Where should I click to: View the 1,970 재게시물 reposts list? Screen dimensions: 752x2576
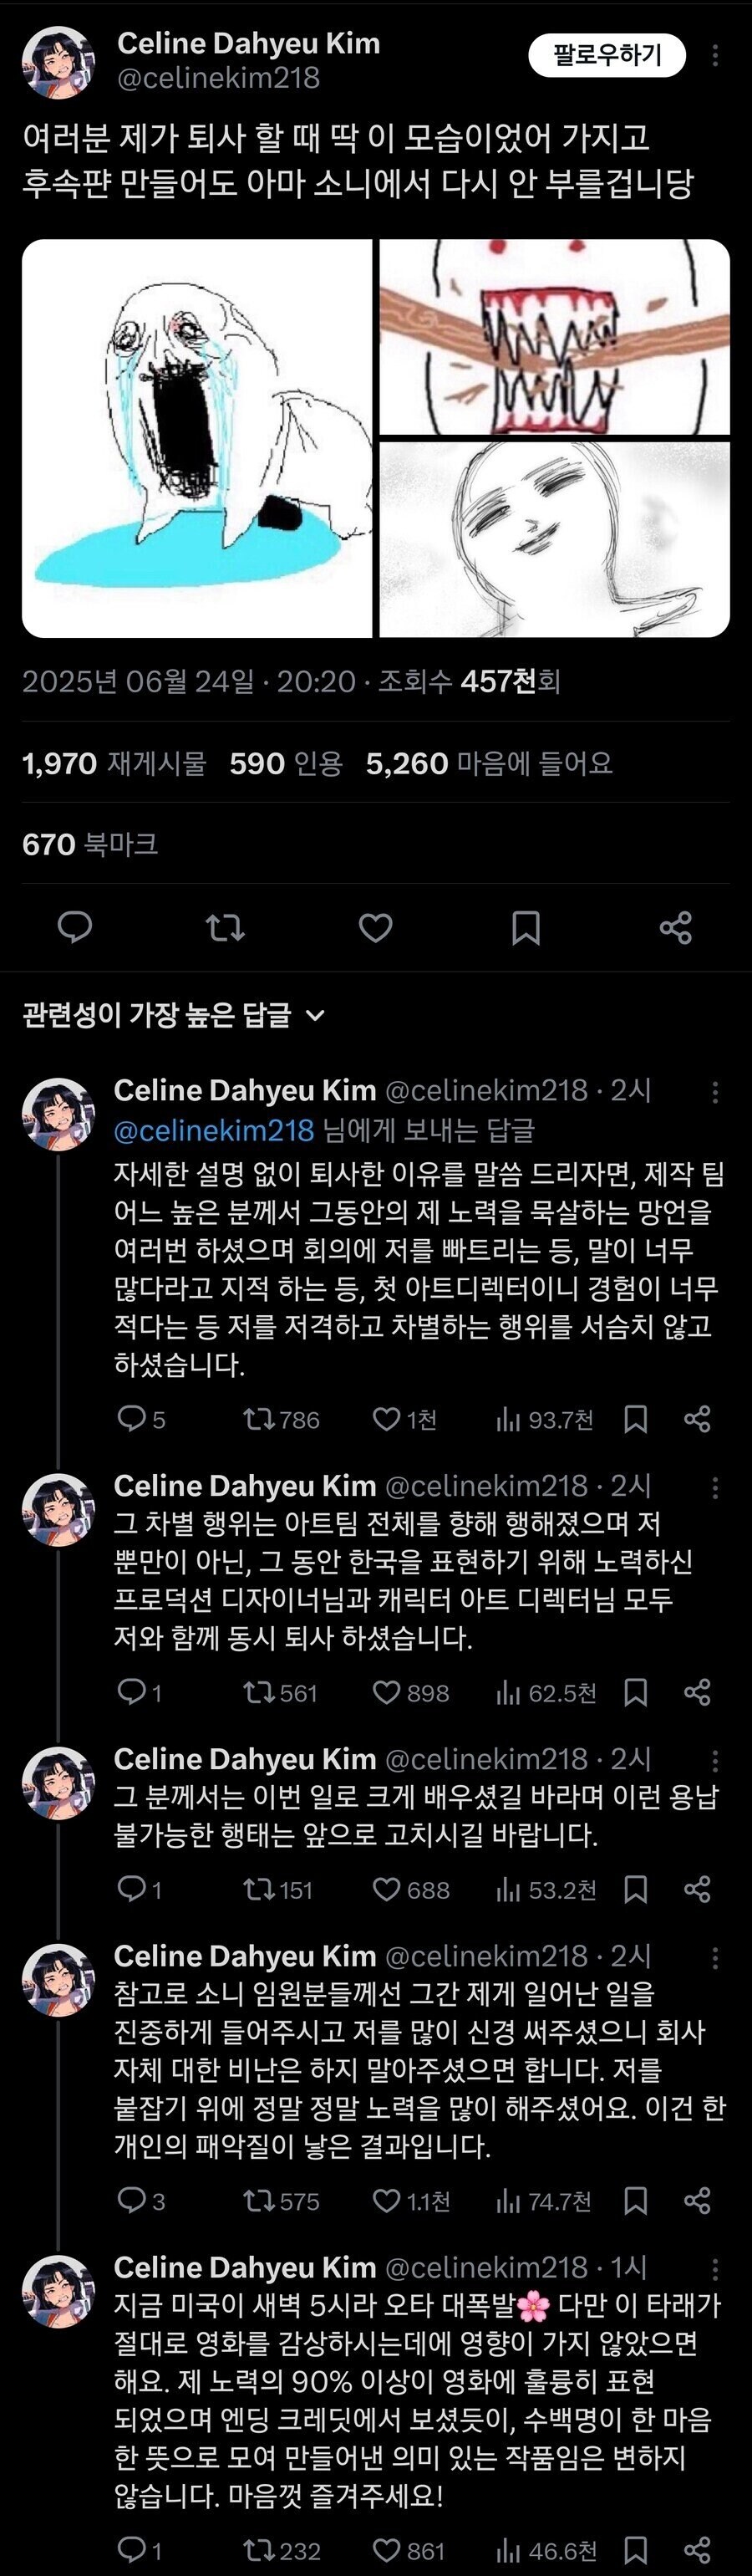click(114, 764)
